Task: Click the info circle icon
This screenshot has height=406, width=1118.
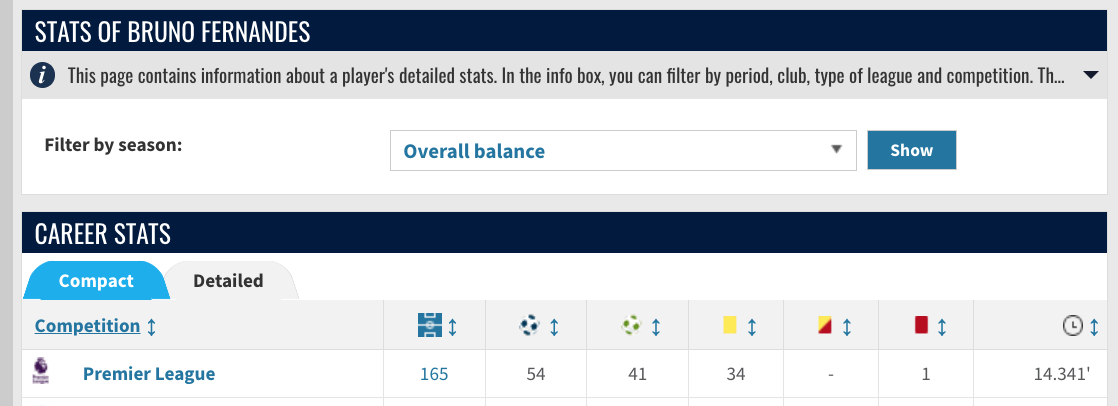Action: [x=43, y=75]
